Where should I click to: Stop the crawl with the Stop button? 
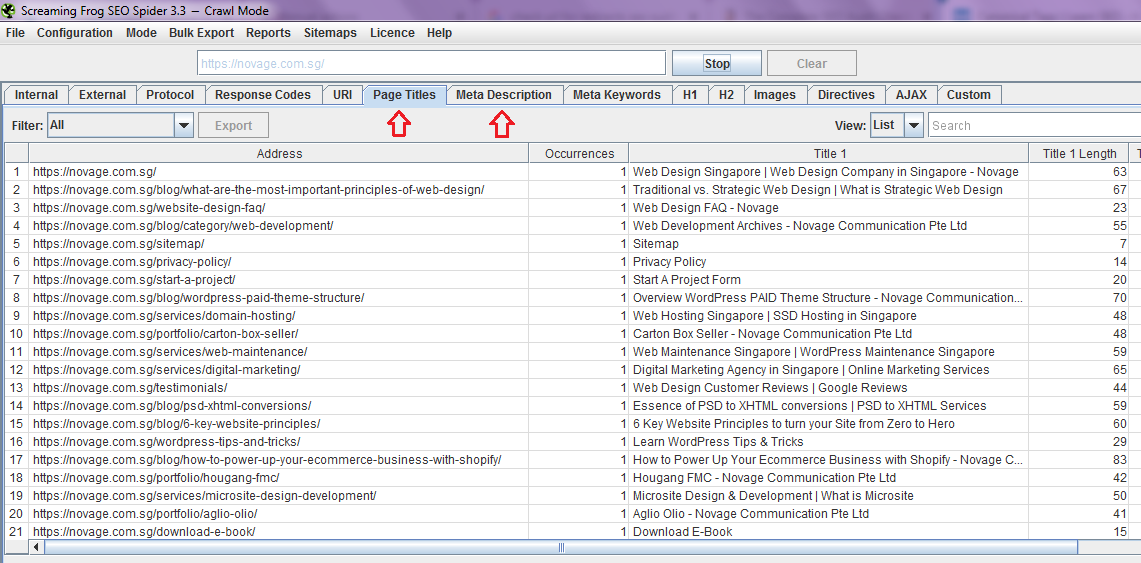(x=717, y=63)
